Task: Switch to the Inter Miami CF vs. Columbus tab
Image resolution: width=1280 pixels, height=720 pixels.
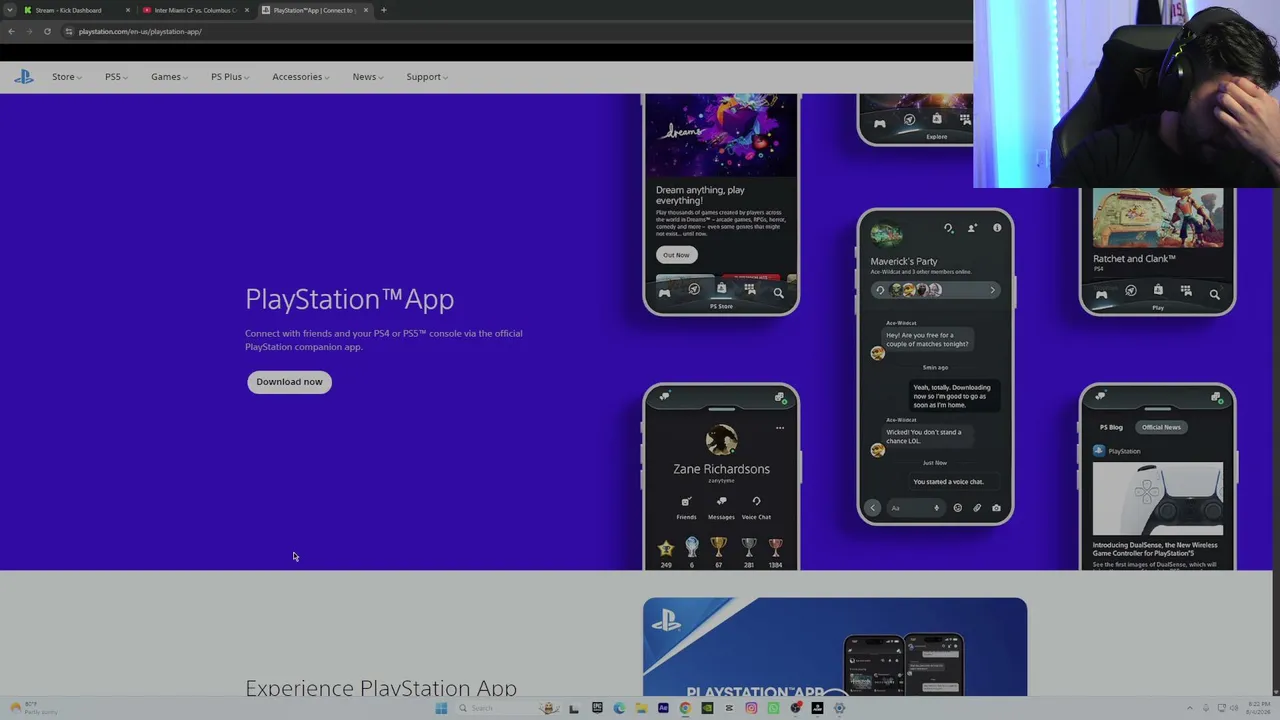Action: (195, 10)
